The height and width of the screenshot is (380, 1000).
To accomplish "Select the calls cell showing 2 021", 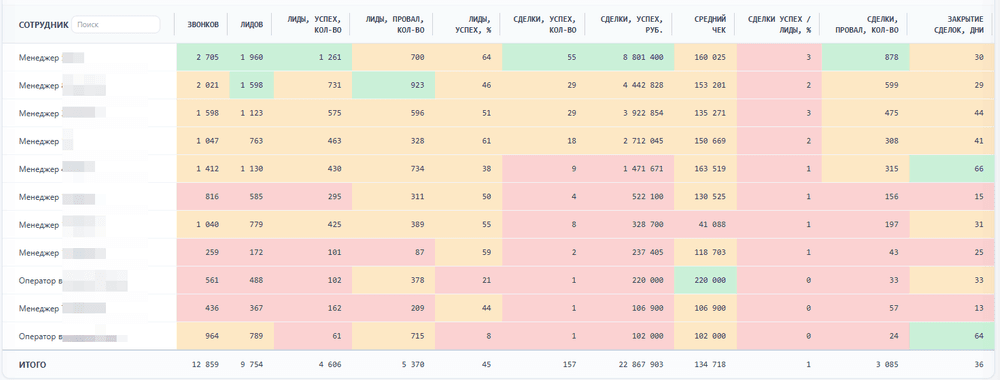I will tap(202, 85).
